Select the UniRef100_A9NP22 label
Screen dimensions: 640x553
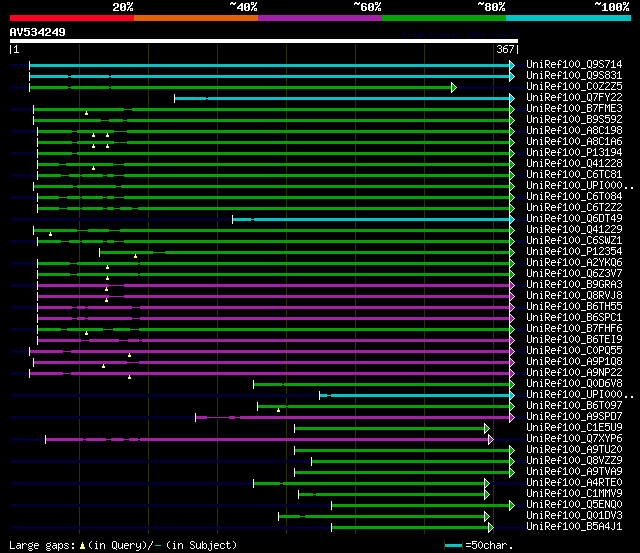click(574, 373)
